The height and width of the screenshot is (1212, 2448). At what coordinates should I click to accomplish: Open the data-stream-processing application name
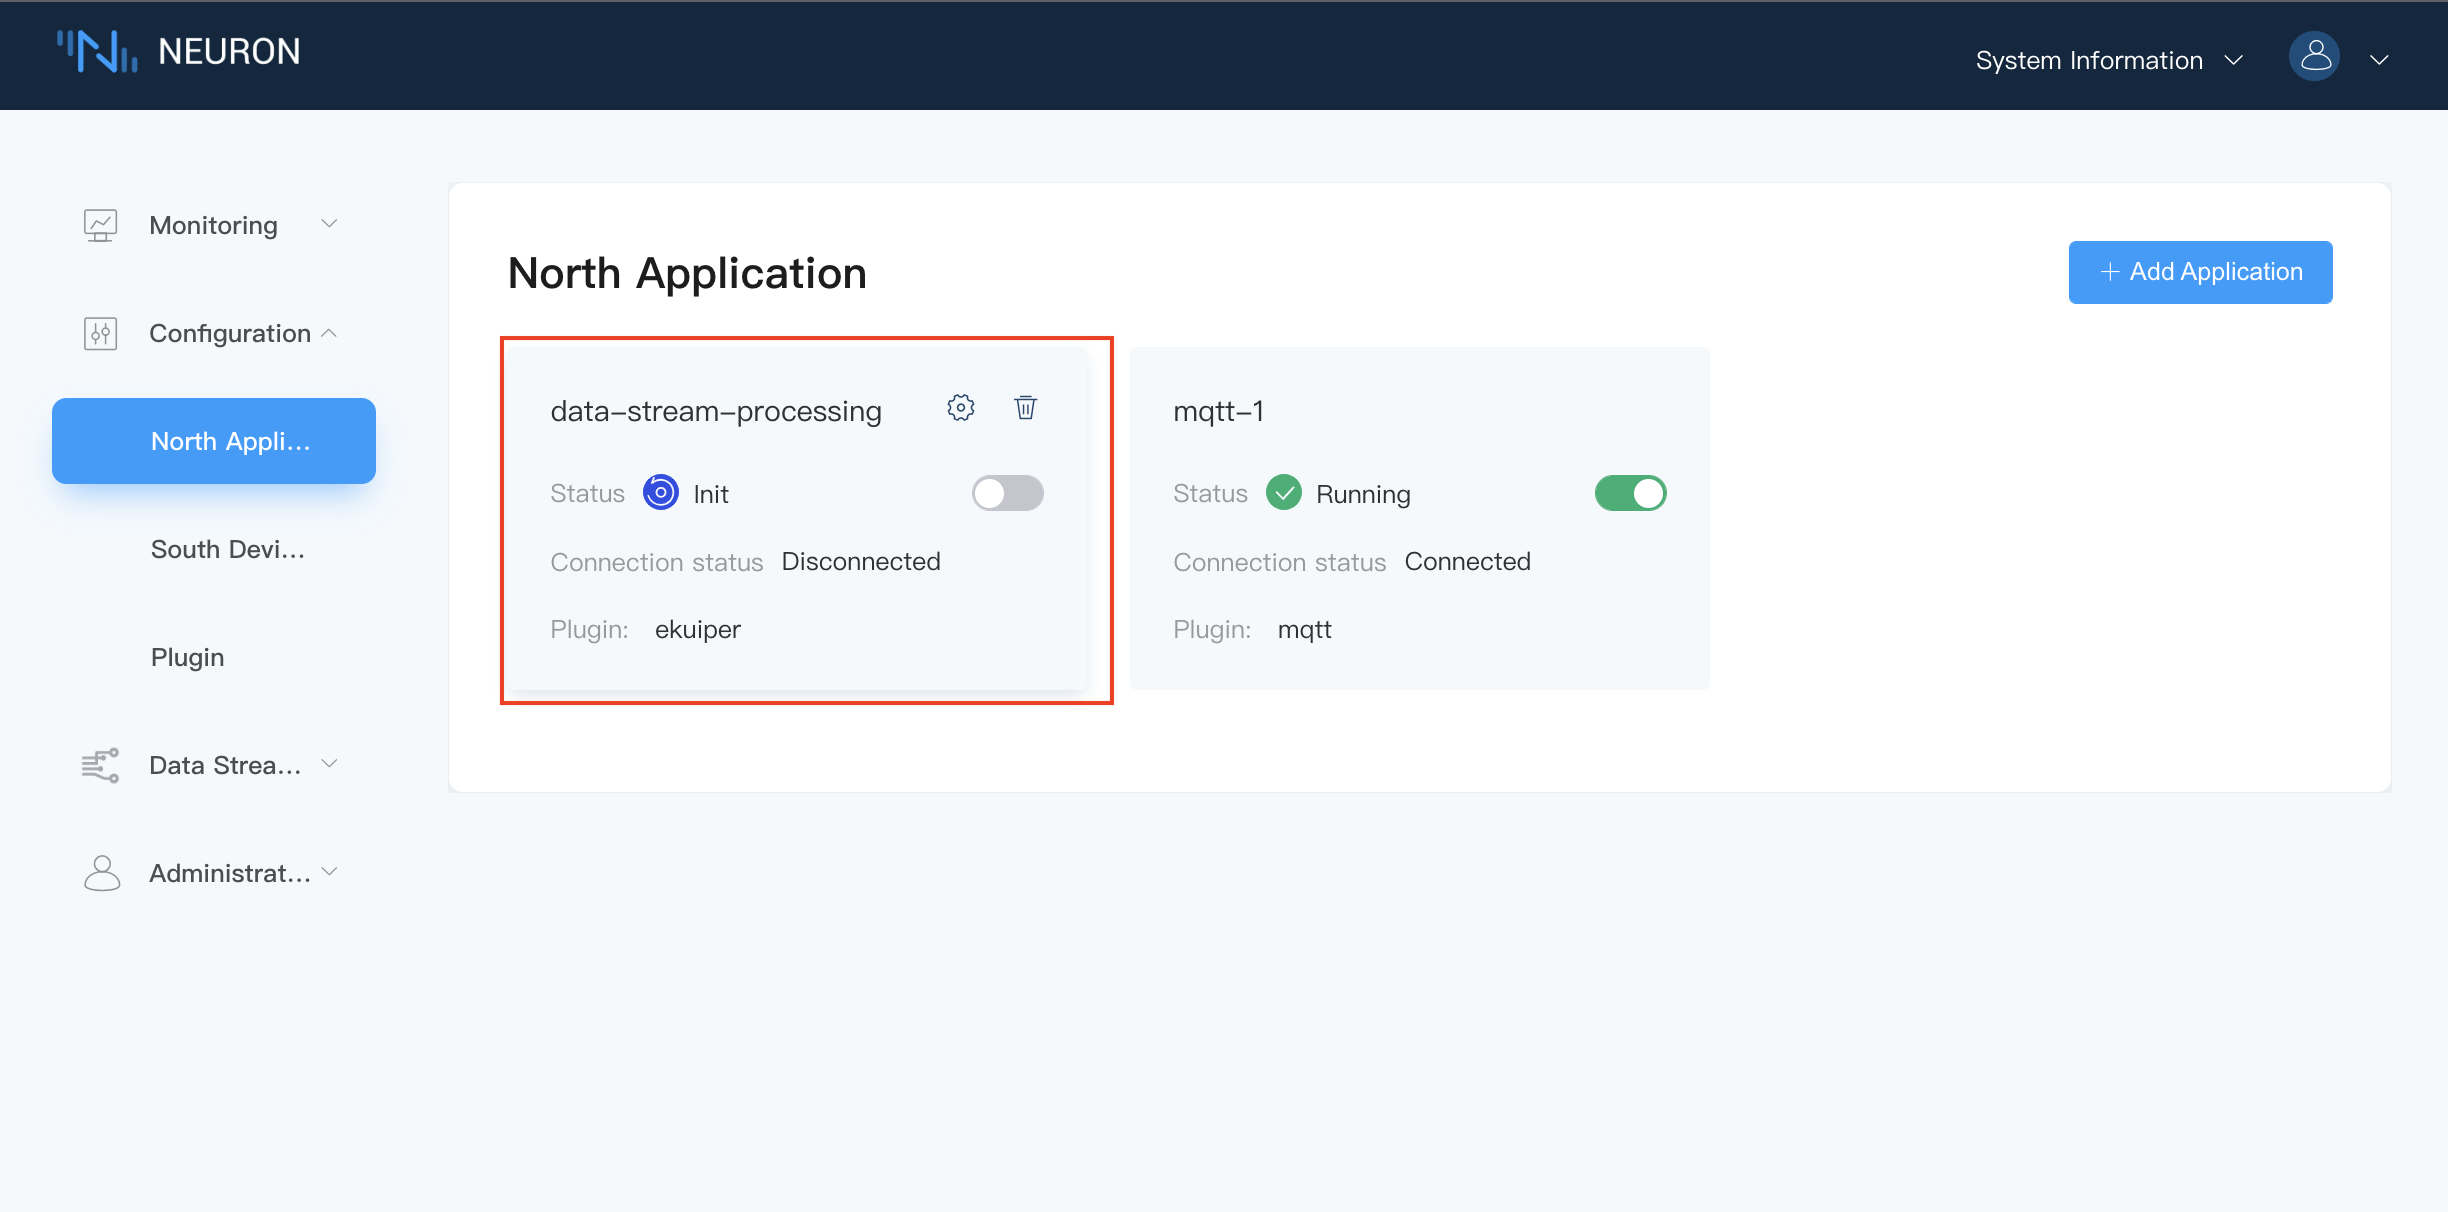(x=716, y=411)
